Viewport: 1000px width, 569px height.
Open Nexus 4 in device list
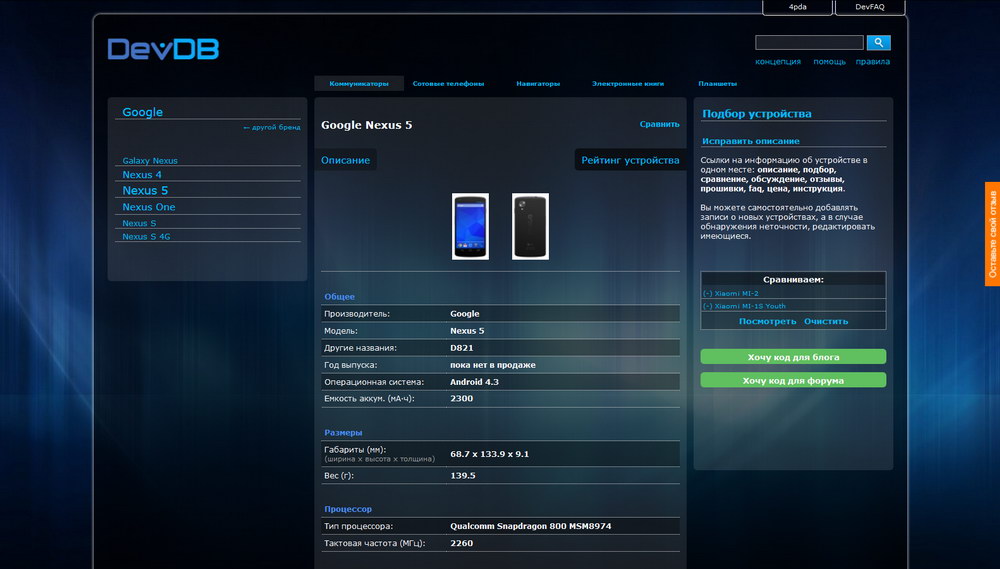point(142,175)
